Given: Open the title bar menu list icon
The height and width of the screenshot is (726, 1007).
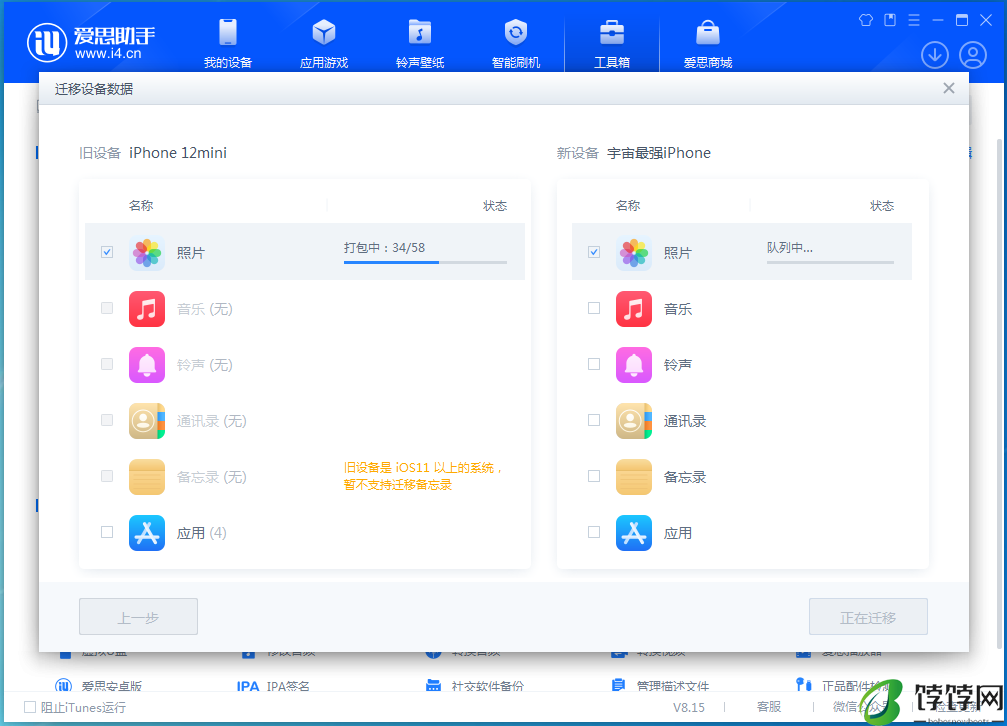Looking at the screenshot, I should click(x=914, y=20).
